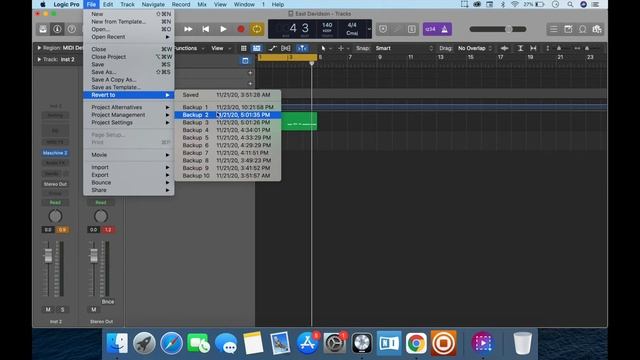Open the View menu in tracks toolbar
Screen dimensions: 640x360
pyautogui.click(x=221, y=48)
